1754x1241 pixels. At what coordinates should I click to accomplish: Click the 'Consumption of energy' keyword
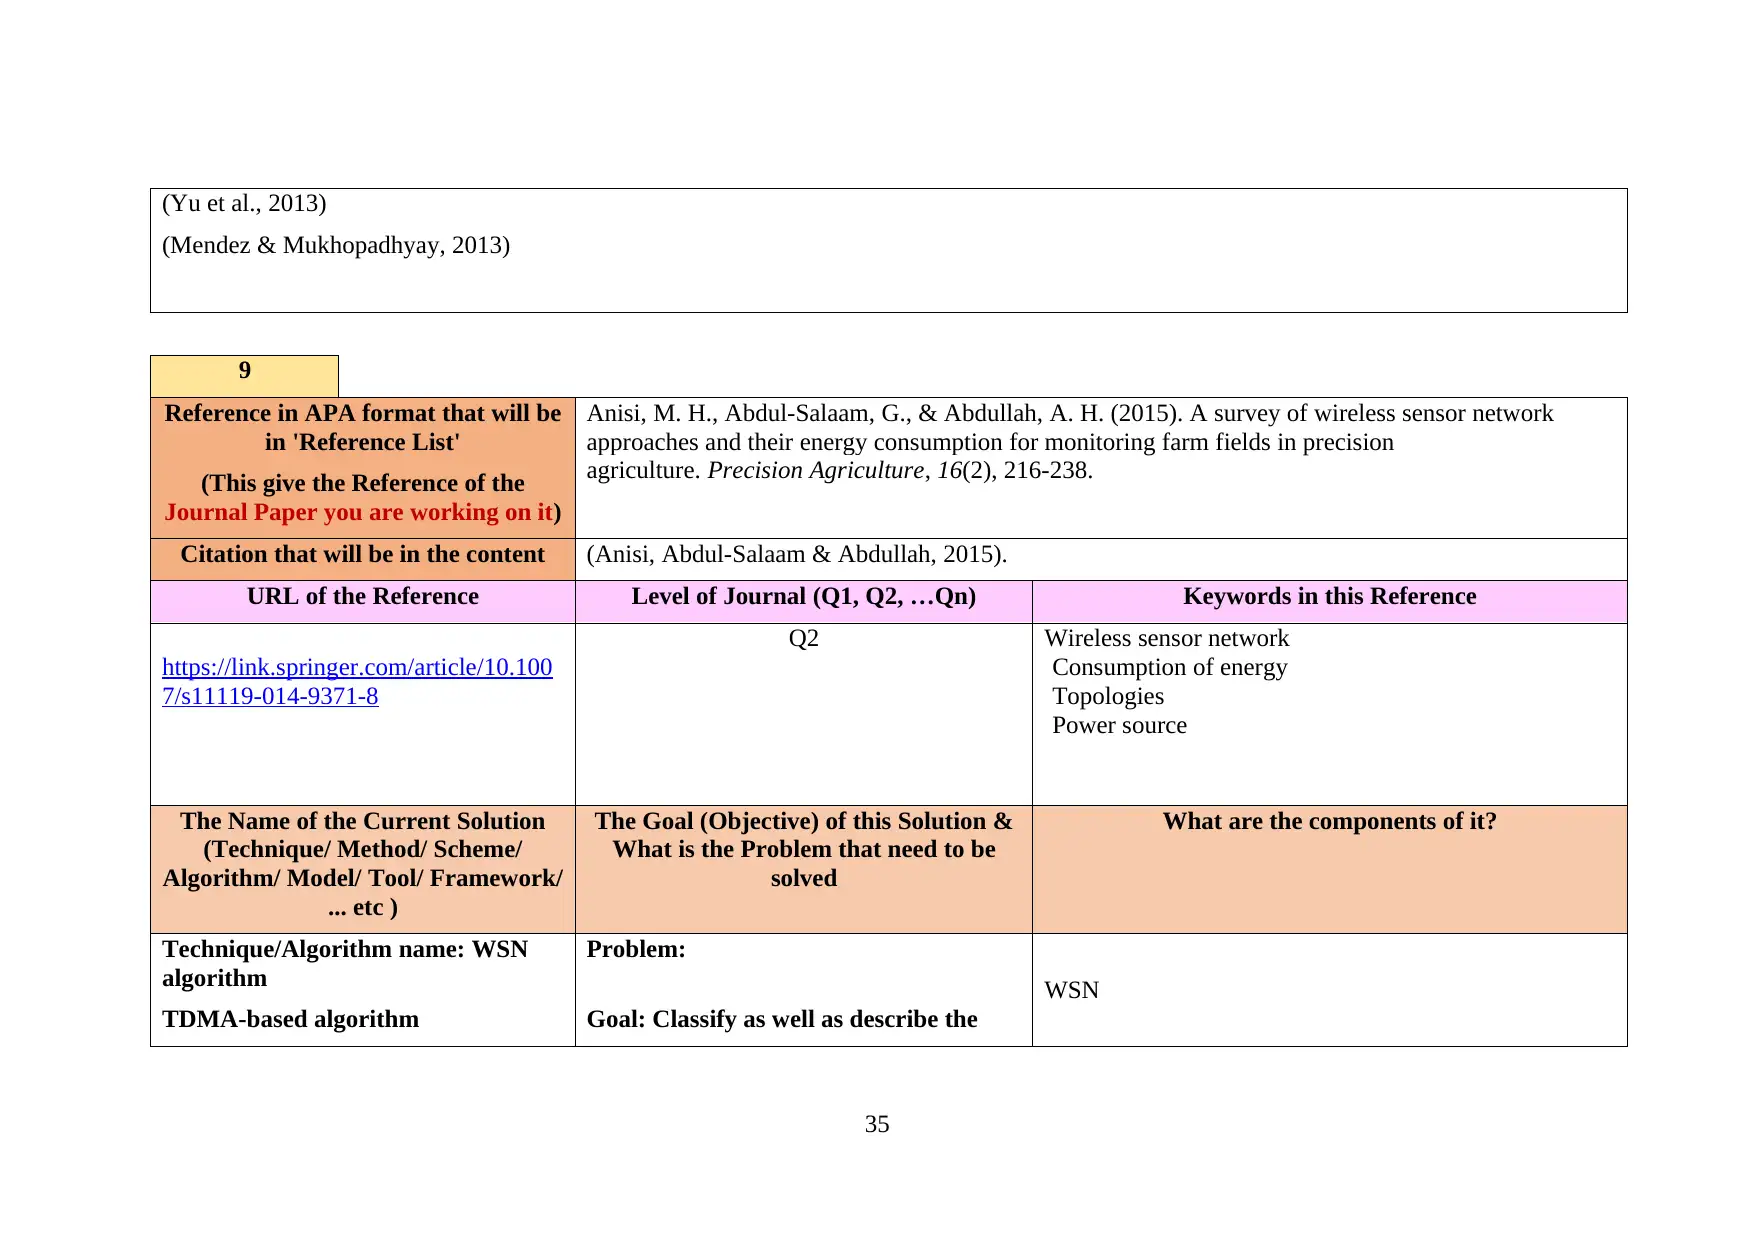coord(1170,667)
